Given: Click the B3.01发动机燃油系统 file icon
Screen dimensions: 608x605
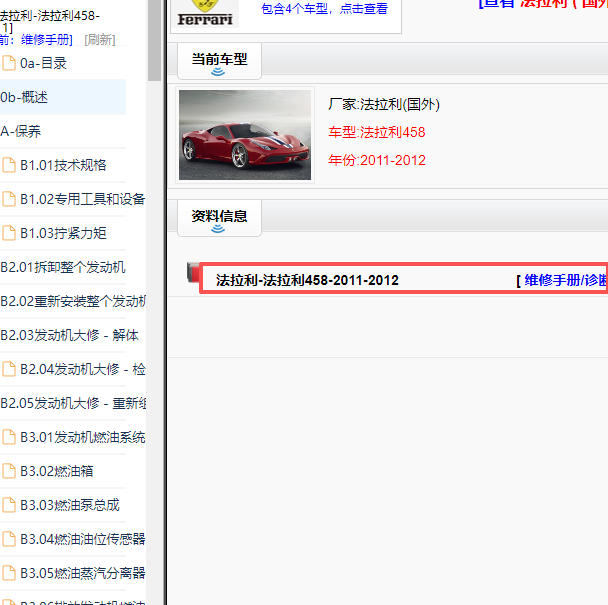Looking at the screenshot, I should [9, 437].
